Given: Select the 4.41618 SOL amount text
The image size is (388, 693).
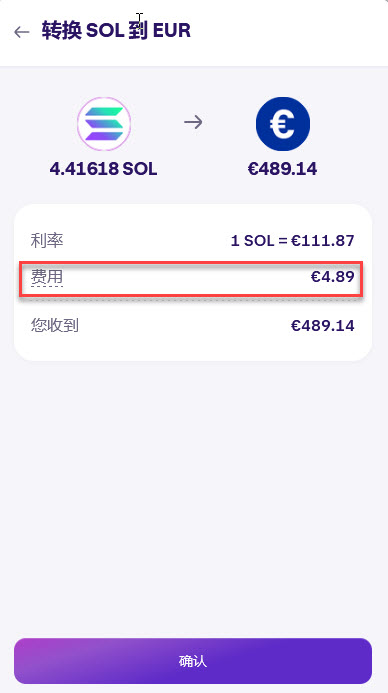Looking at the screenshot, I should click(x=103, y=169).
